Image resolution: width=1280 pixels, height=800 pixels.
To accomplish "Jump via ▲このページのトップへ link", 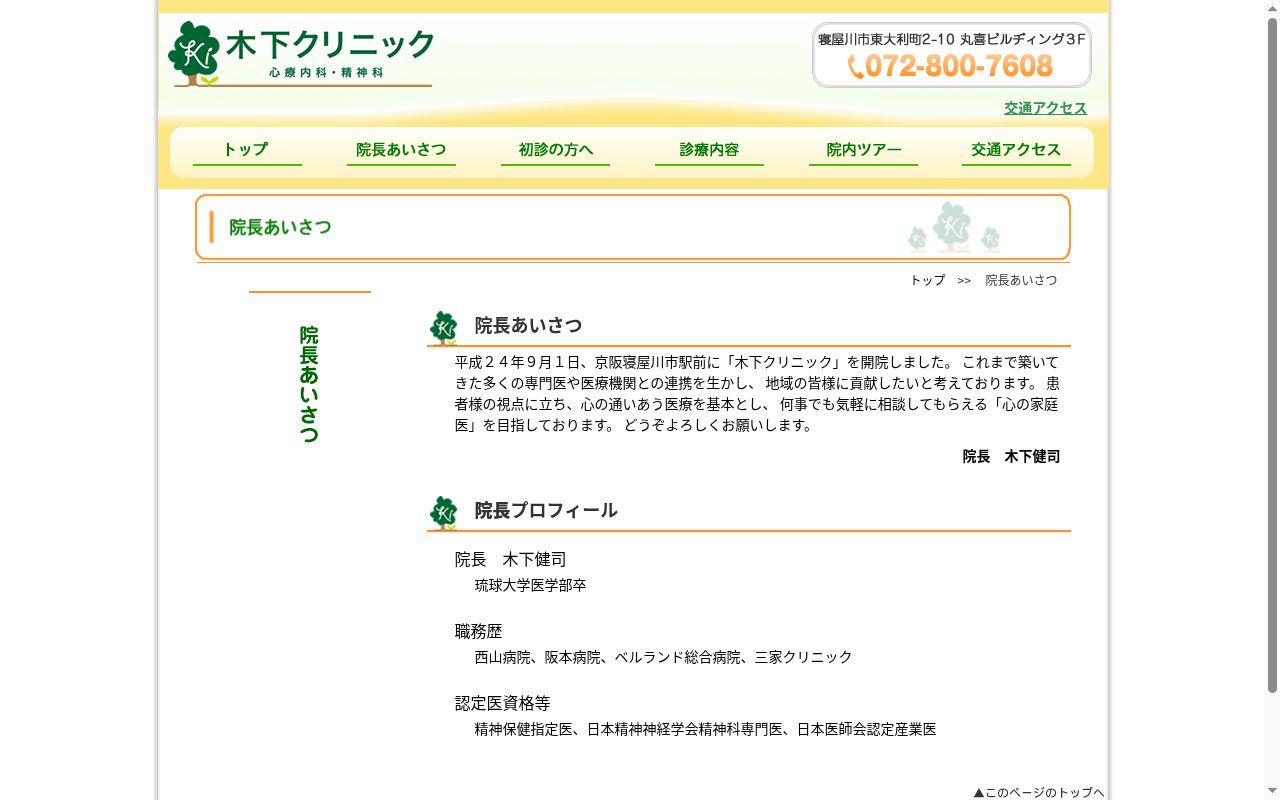I will pyautogui.click(x=1039, y=792).
